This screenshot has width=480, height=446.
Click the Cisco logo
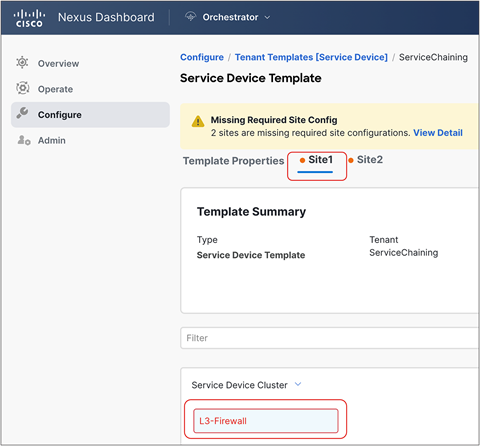[x=29, y=18]
